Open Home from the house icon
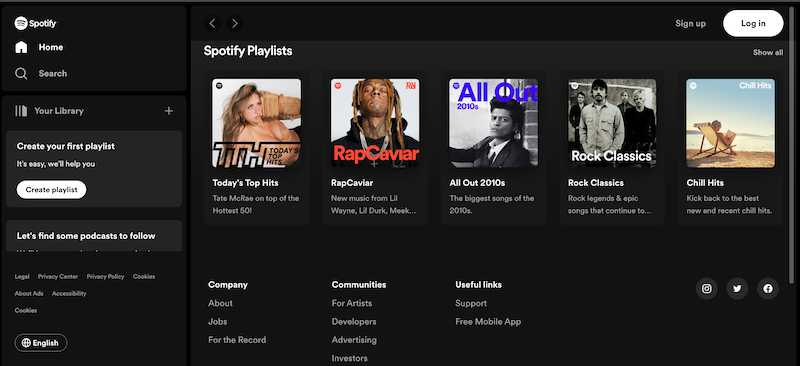Image resolution: width=800 pixels, height=366 pixels. pyautogui.click(x=21, y=47)
